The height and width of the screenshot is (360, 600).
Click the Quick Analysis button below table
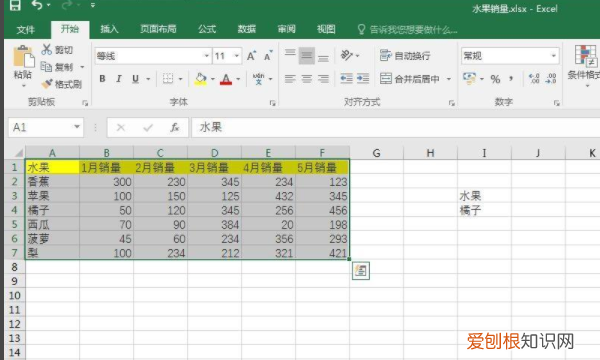(x=361, y=271)
